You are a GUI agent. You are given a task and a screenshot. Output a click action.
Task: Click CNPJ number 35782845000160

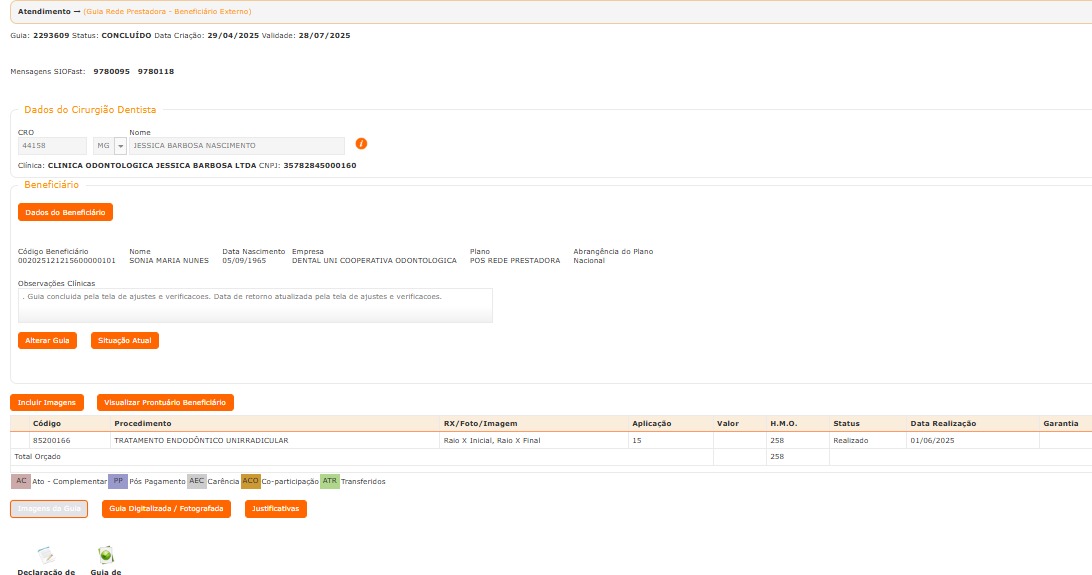(320, 166)
